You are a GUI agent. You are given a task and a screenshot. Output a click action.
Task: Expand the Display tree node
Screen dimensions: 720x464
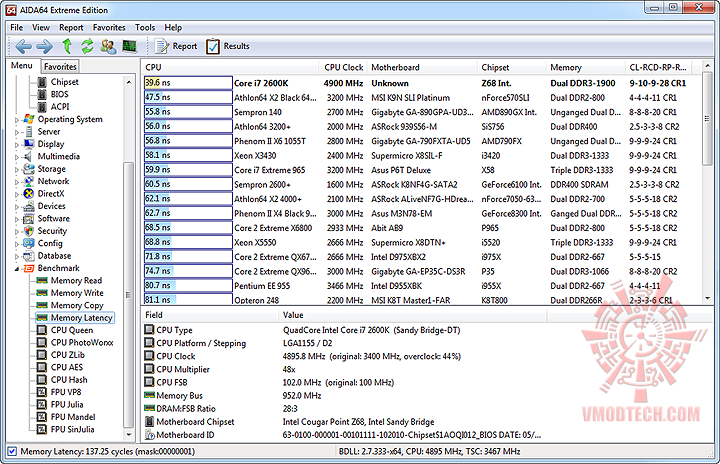[17, 145]
